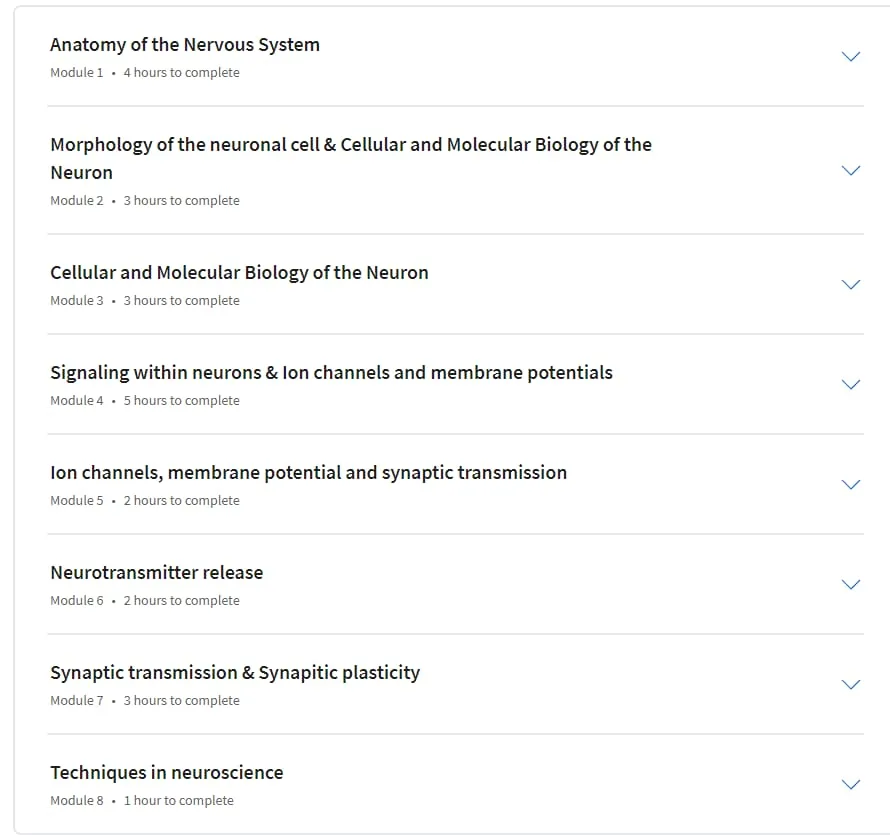The image size is (890, 835).
Task: Click Module 6 2 hours to complete text
Action: pyautogui.click(x=145, y=601)
